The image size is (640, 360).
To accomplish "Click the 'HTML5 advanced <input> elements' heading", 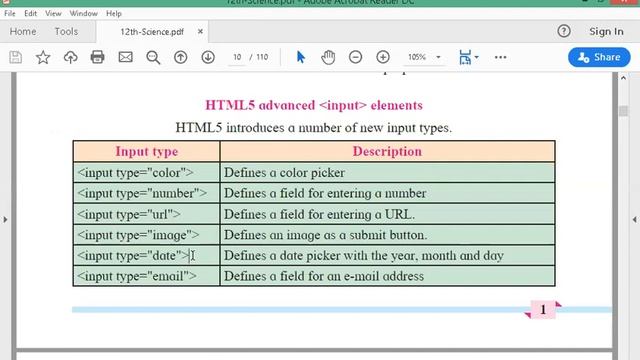I will (314, 105).
